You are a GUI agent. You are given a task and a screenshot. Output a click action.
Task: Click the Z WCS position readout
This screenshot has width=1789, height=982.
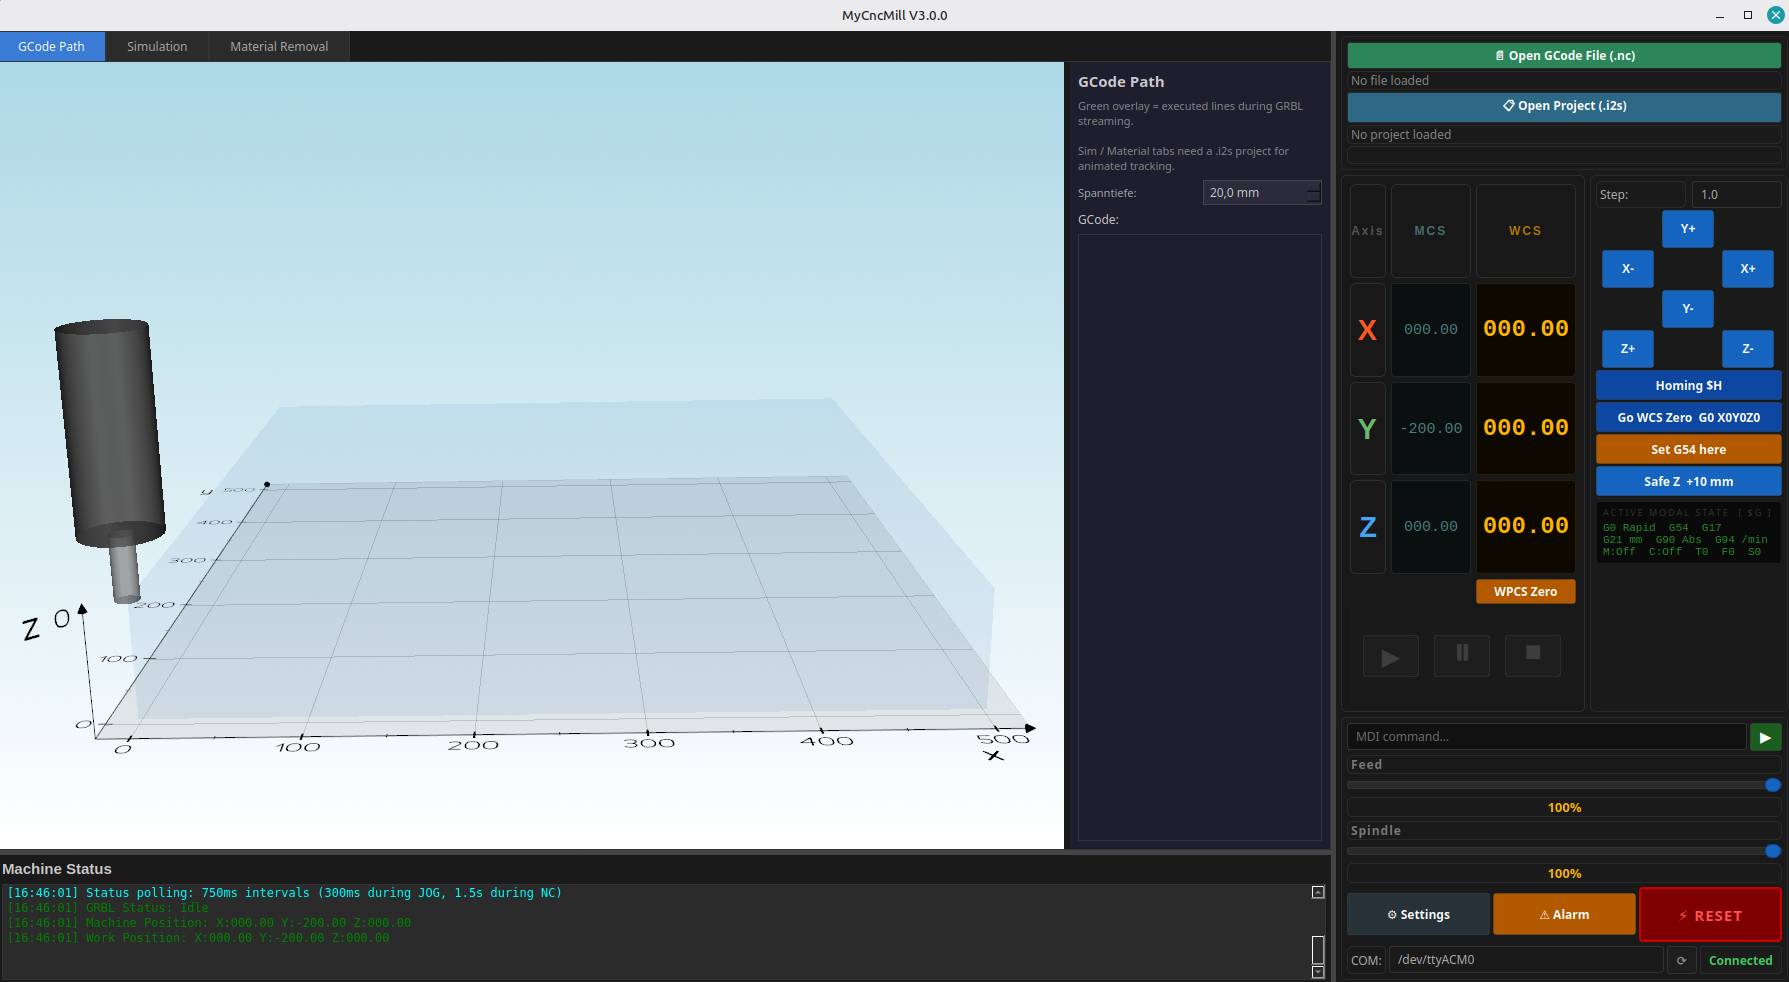1526,526
